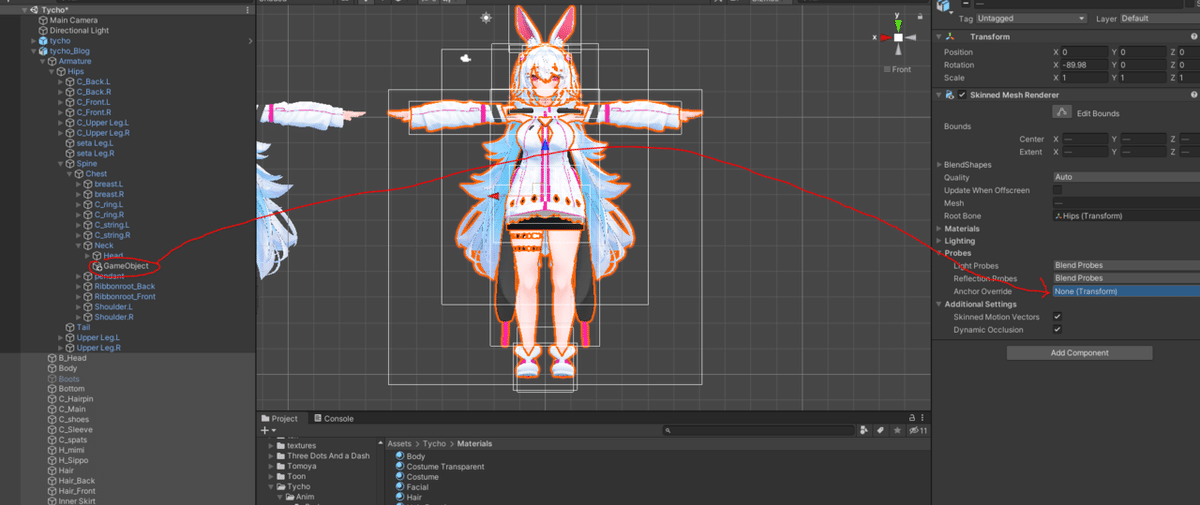Open the Layer dropdown showing Default
The height and width of the screenshot is (505, 1200).
[x=1158, y=18]
